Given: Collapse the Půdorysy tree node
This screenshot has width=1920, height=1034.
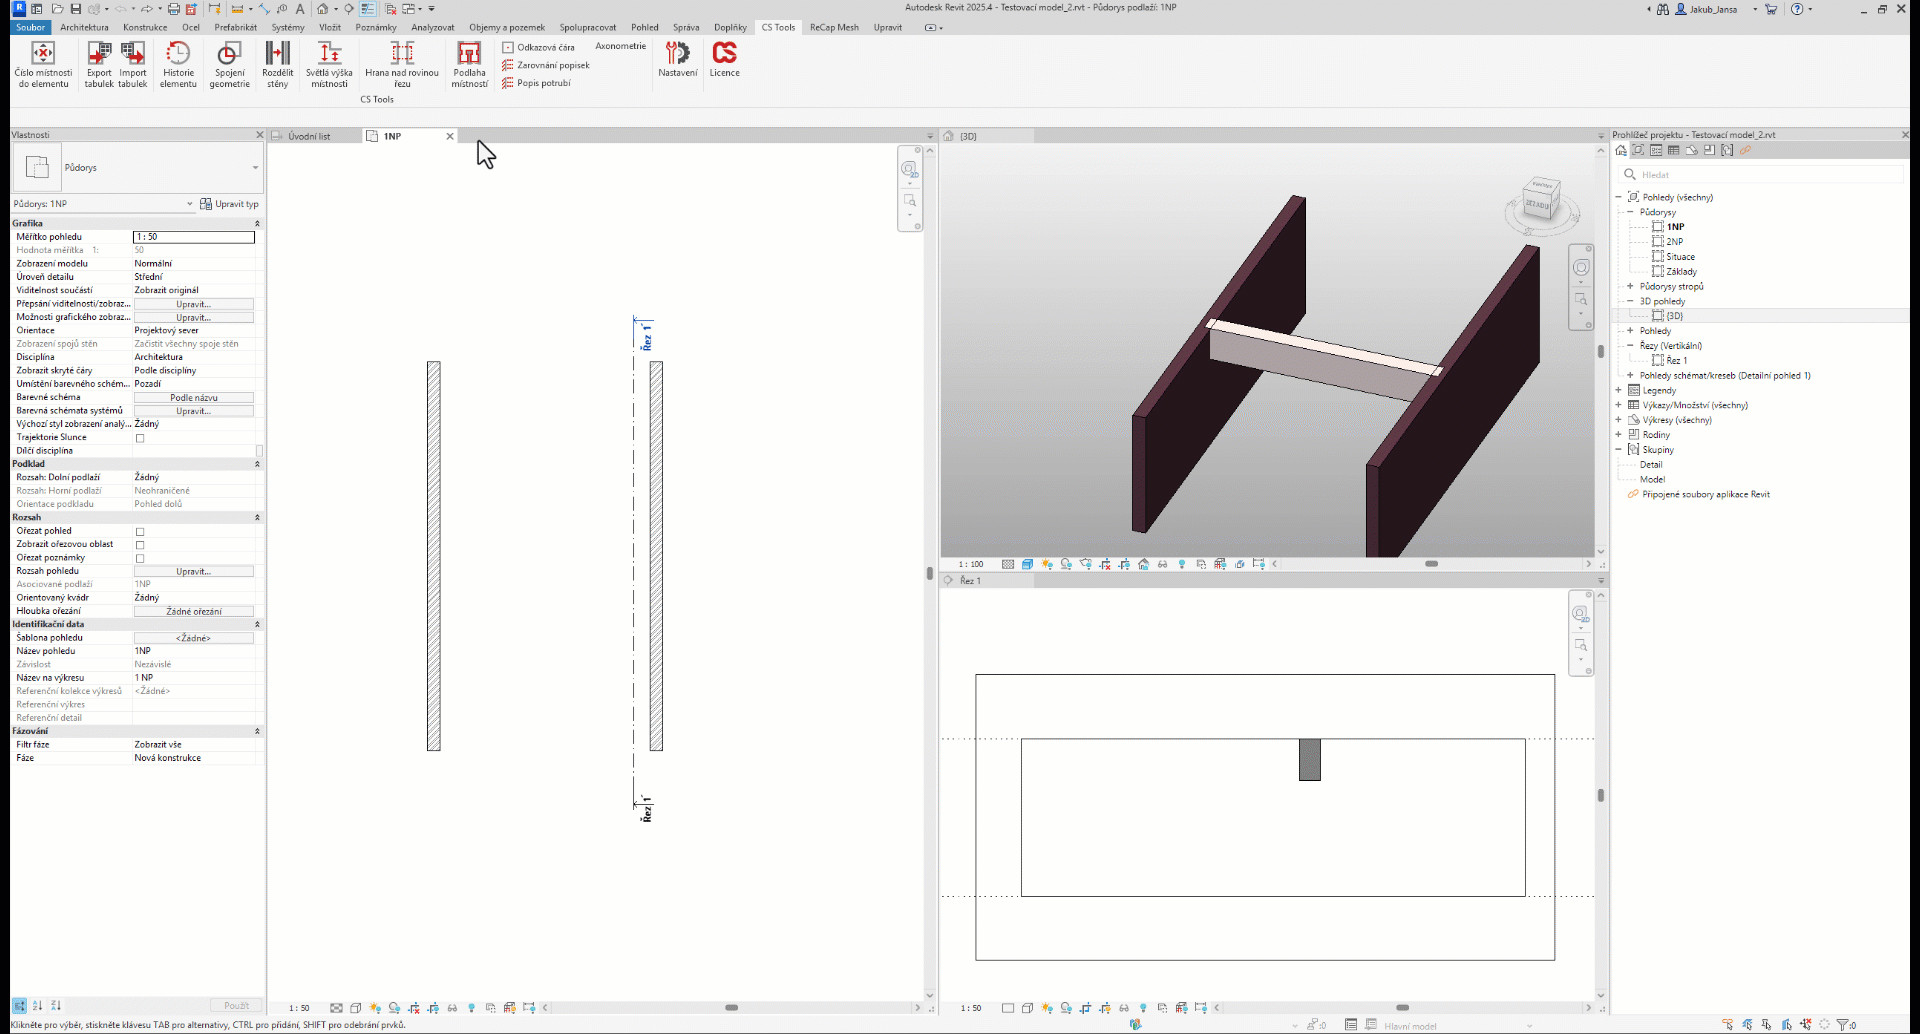Looking at the screenshot, I should point(1630,212).
